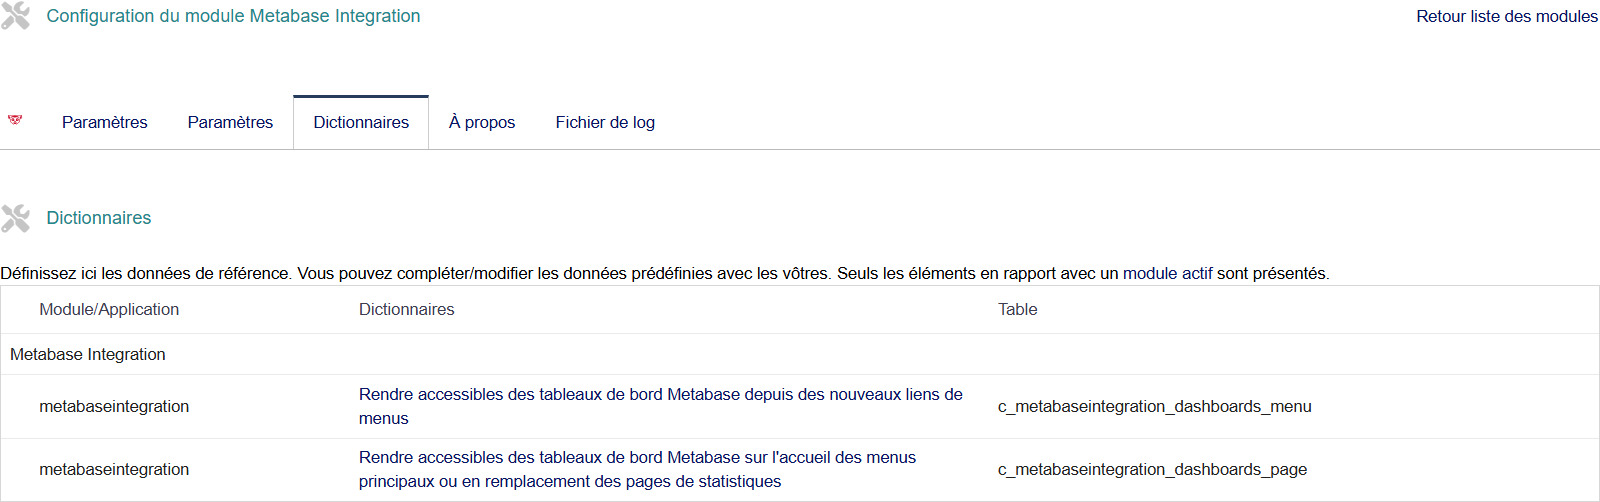Viewport: 1600px width, 502px height.
Task: Click the Module/Application column header
Action: tap(109, 310)
